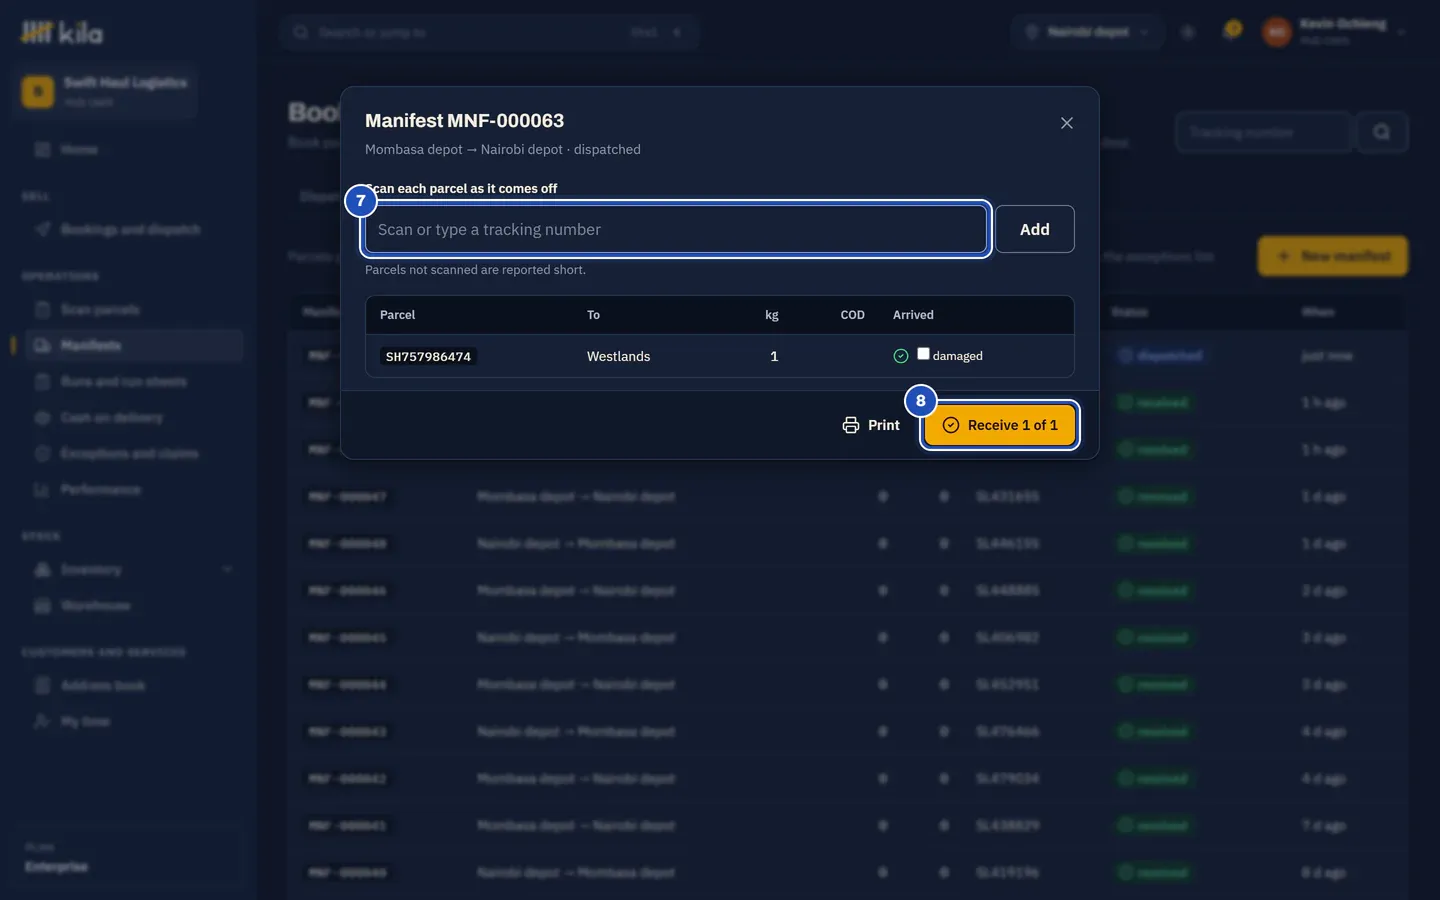Screen dimensions: 1440x900
Task: Open the notifications bell in the top bar
Action: click(x=1231, y=32)
